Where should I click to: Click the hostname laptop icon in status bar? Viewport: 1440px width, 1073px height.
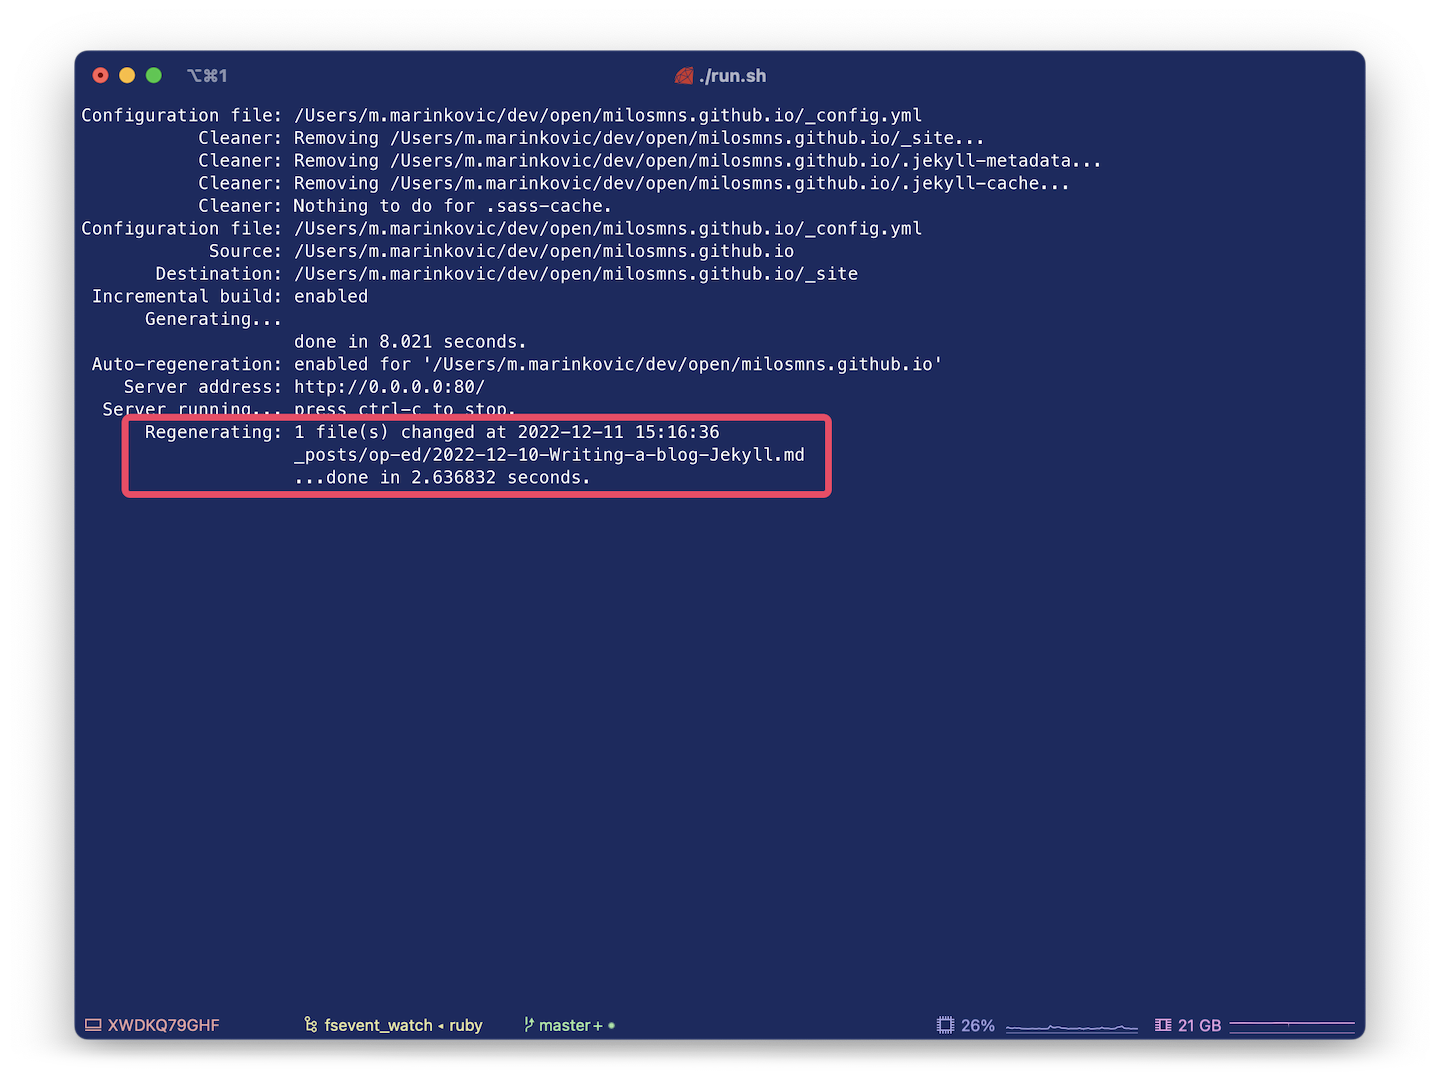(x=93, y=1025)
